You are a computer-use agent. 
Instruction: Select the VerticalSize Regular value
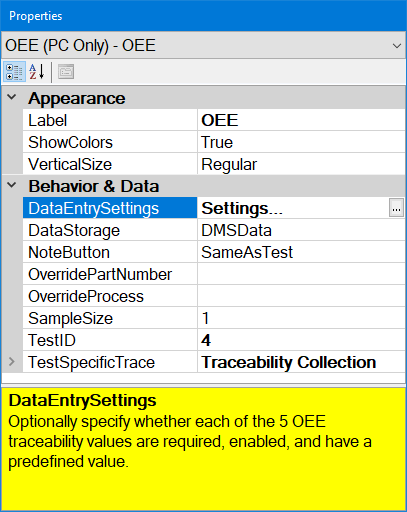point(301,164)
